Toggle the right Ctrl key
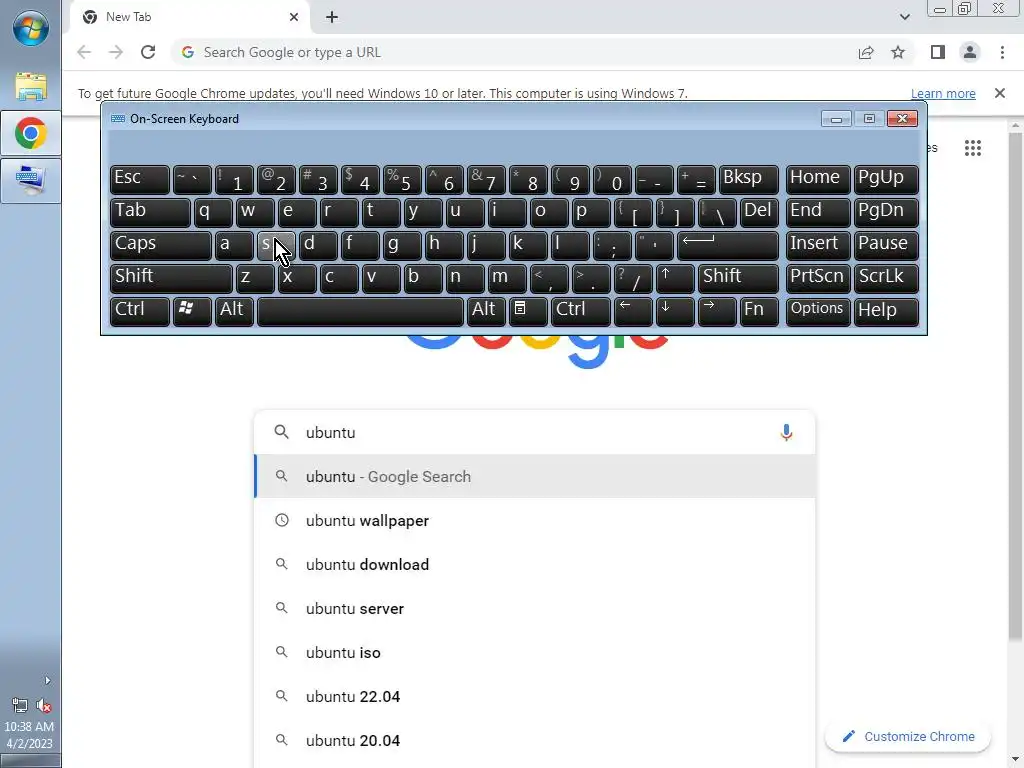 click(581, 311)
